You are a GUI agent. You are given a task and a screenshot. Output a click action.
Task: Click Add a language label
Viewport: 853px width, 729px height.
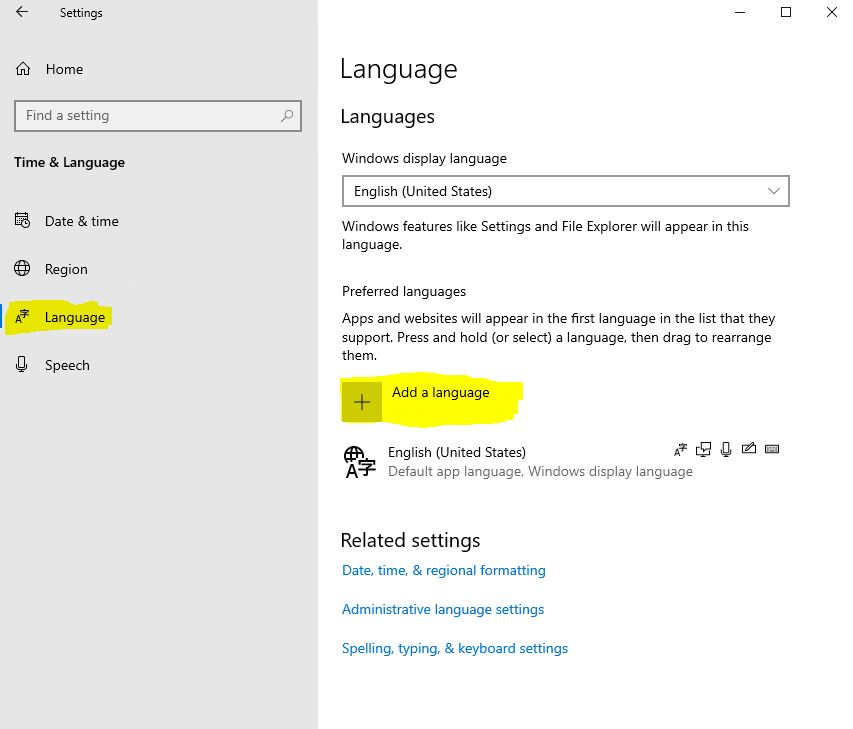pos(441,392)
